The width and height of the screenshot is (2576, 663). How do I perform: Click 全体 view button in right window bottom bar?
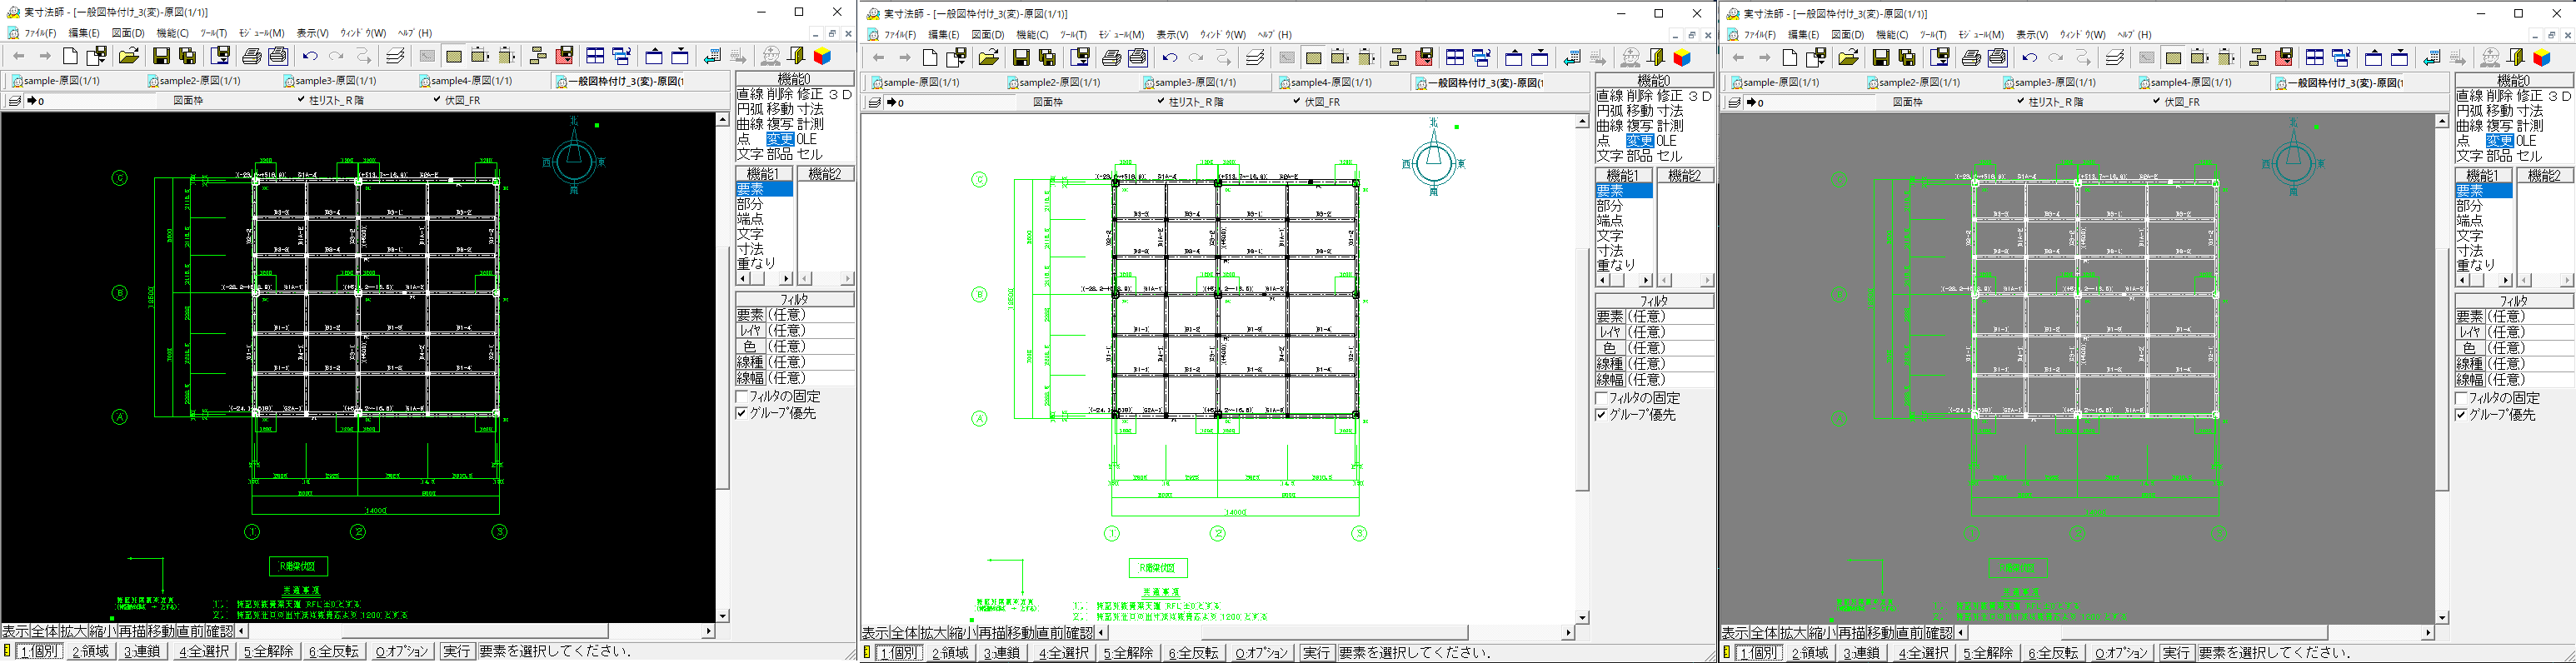1765,633
